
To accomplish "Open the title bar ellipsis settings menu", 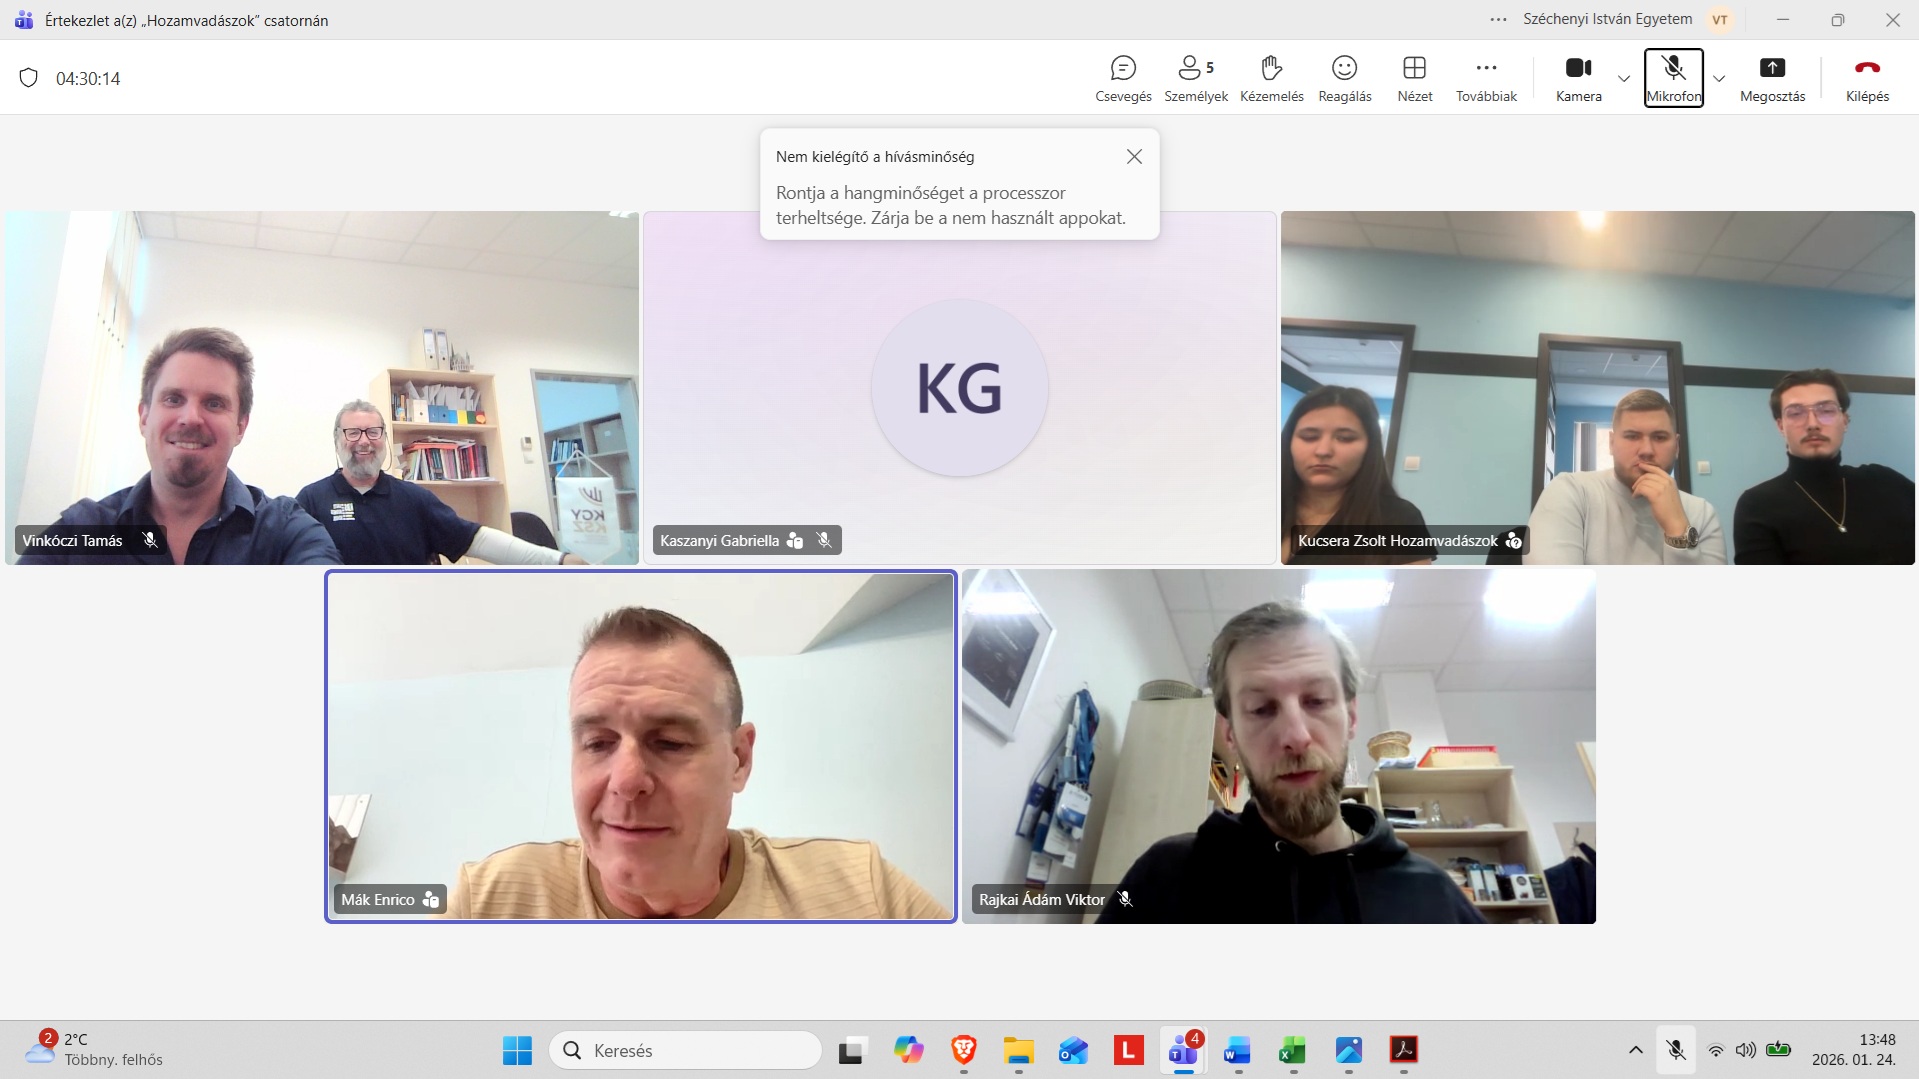I will tap(1498, 20).
